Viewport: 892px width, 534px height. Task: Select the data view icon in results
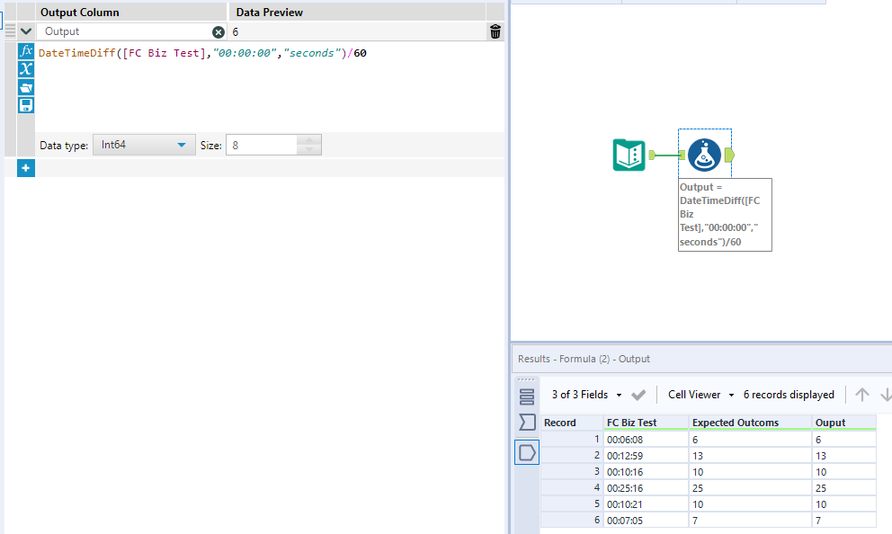527,453
